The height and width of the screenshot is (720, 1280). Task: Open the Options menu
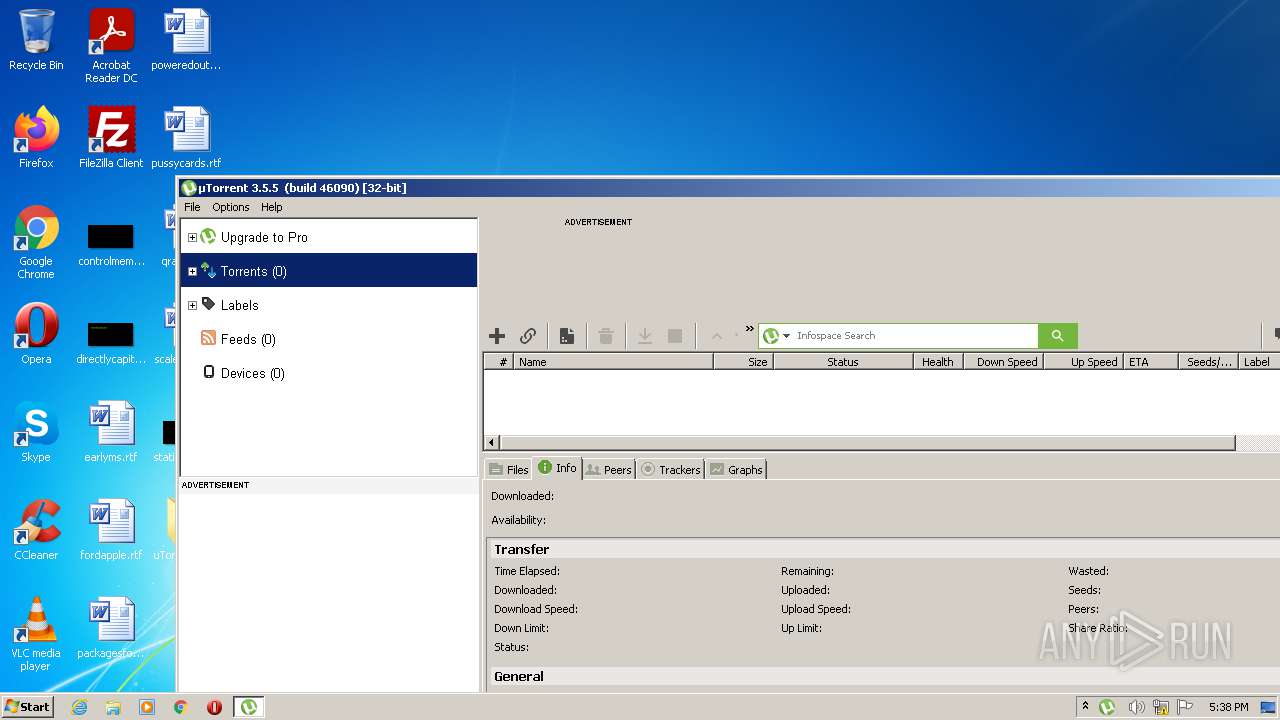[231, 207]
